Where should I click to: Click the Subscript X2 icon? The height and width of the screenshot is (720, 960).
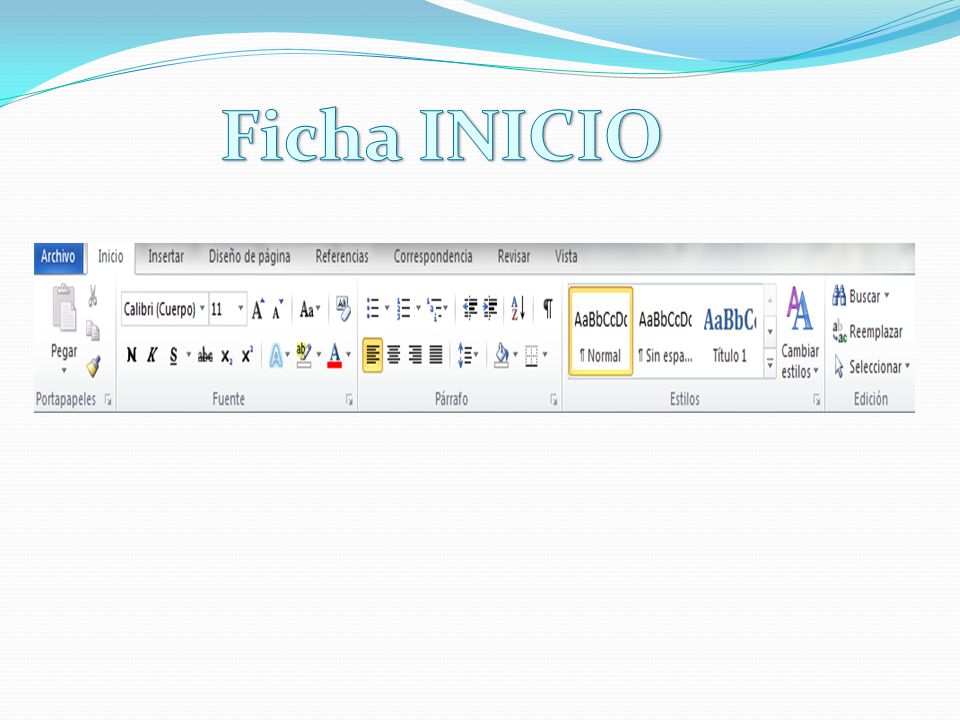(227, 356)
